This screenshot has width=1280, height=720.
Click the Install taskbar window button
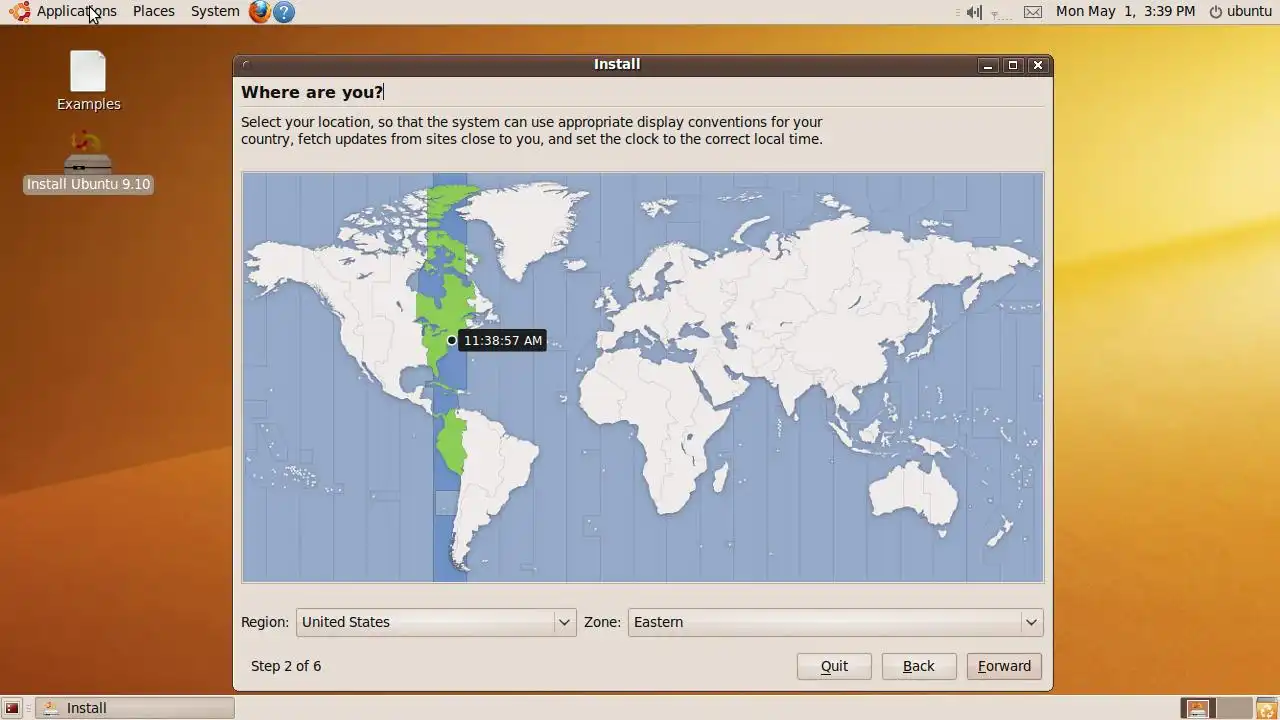click(x=135, y=708)
